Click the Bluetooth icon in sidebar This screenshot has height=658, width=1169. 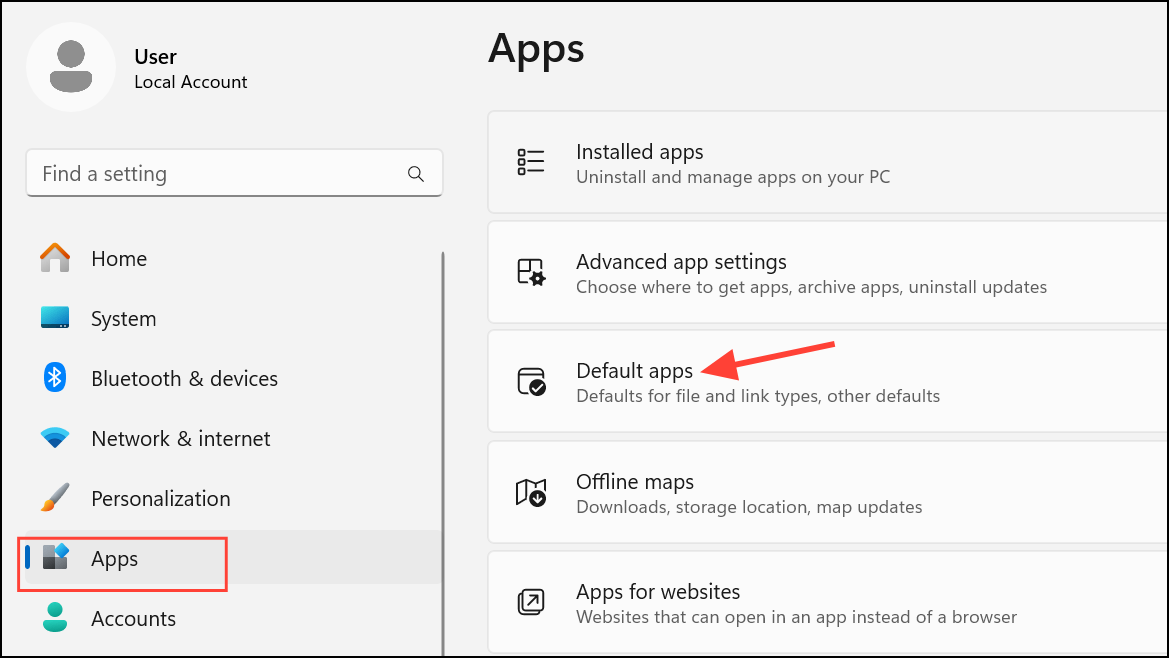[x=55, y=378]
